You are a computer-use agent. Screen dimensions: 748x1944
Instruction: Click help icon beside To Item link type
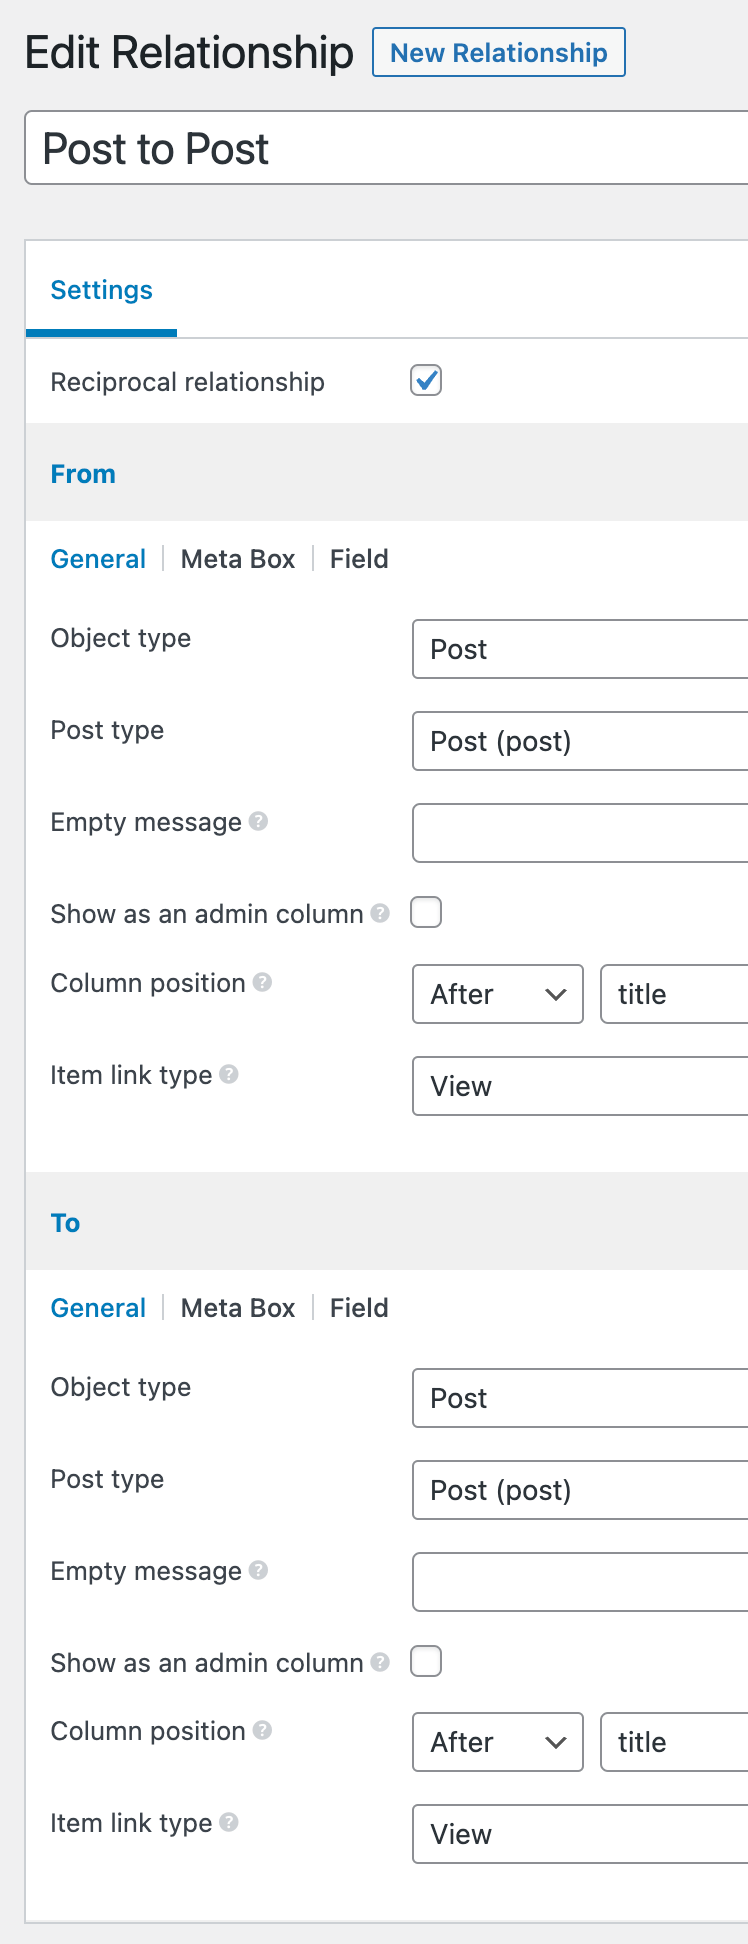click(x=229, y=1823)
